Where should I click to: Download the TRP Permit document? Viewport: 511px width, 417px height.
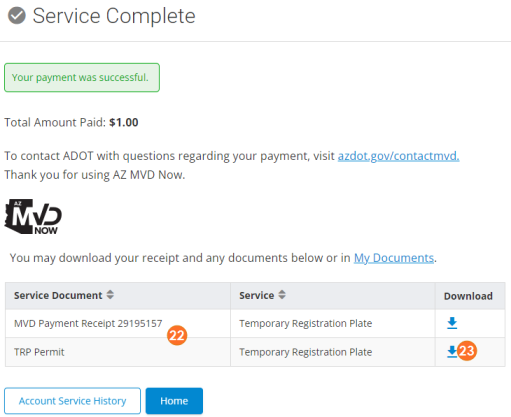(452, 352)
